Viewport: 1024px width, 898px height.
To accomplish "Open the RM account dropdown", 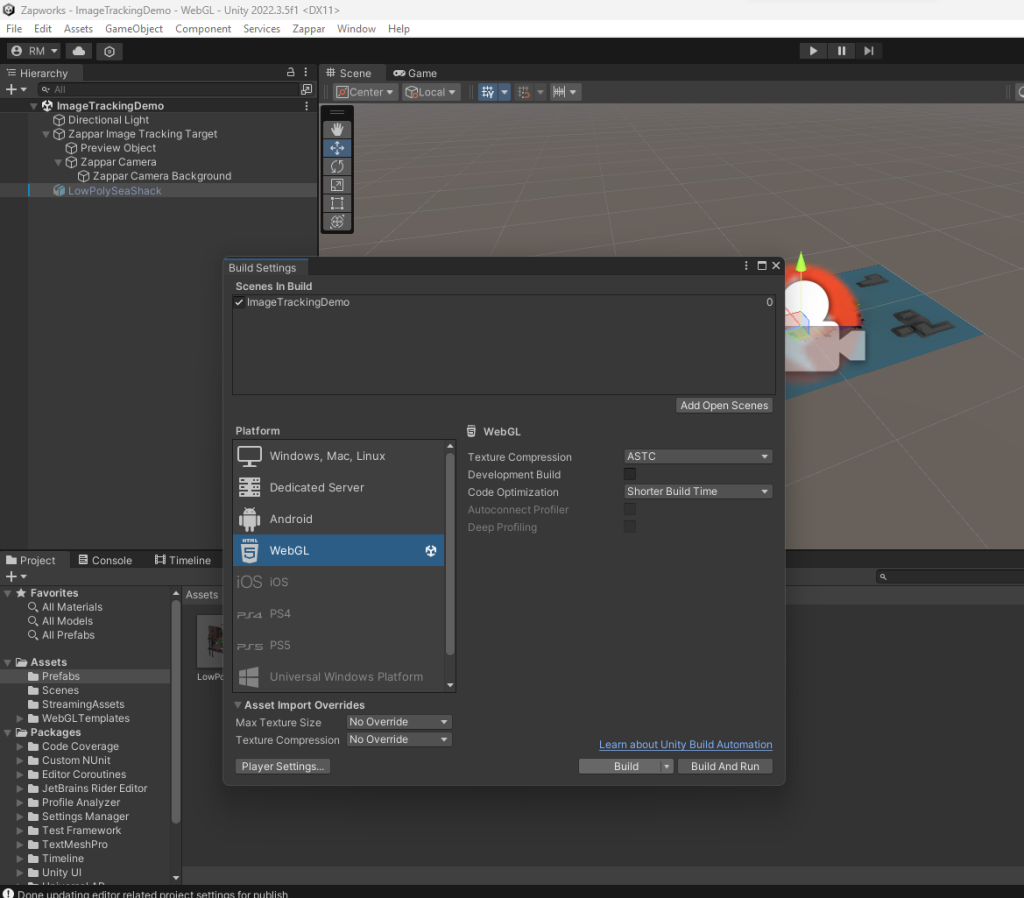I will 35,51.
